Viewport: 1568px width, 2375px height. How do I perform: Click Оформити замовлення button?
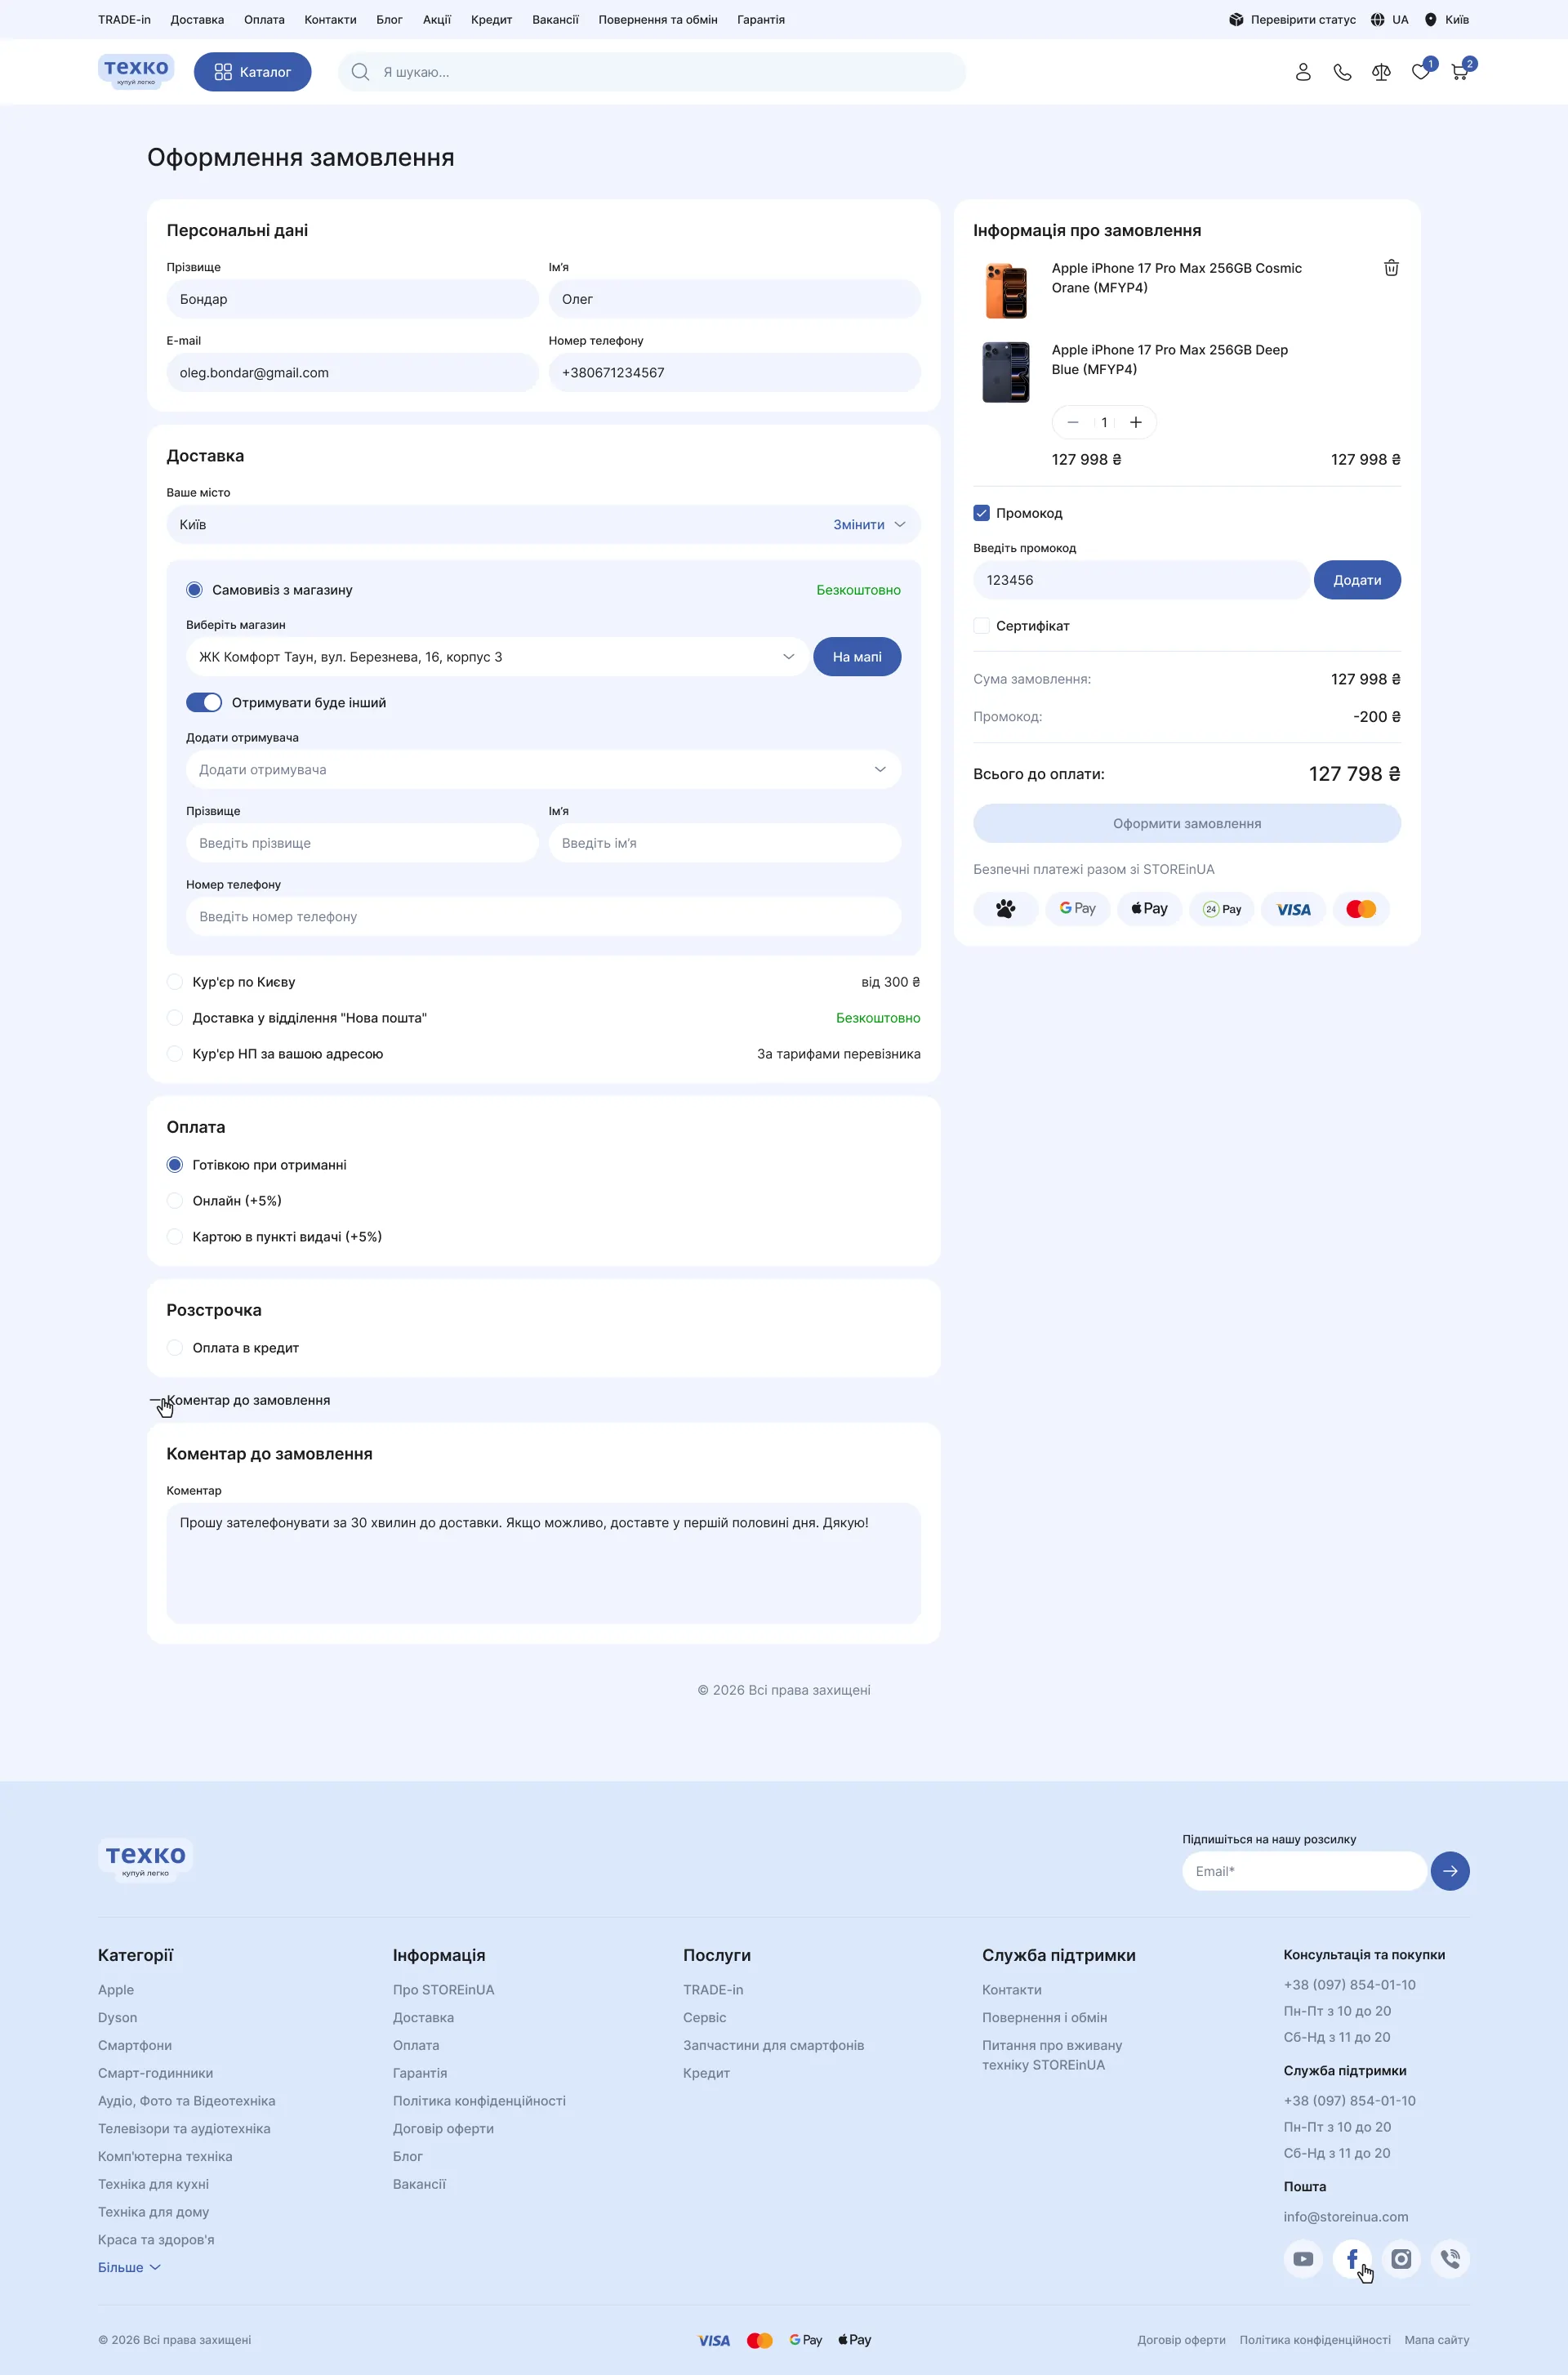[1187, 824]
